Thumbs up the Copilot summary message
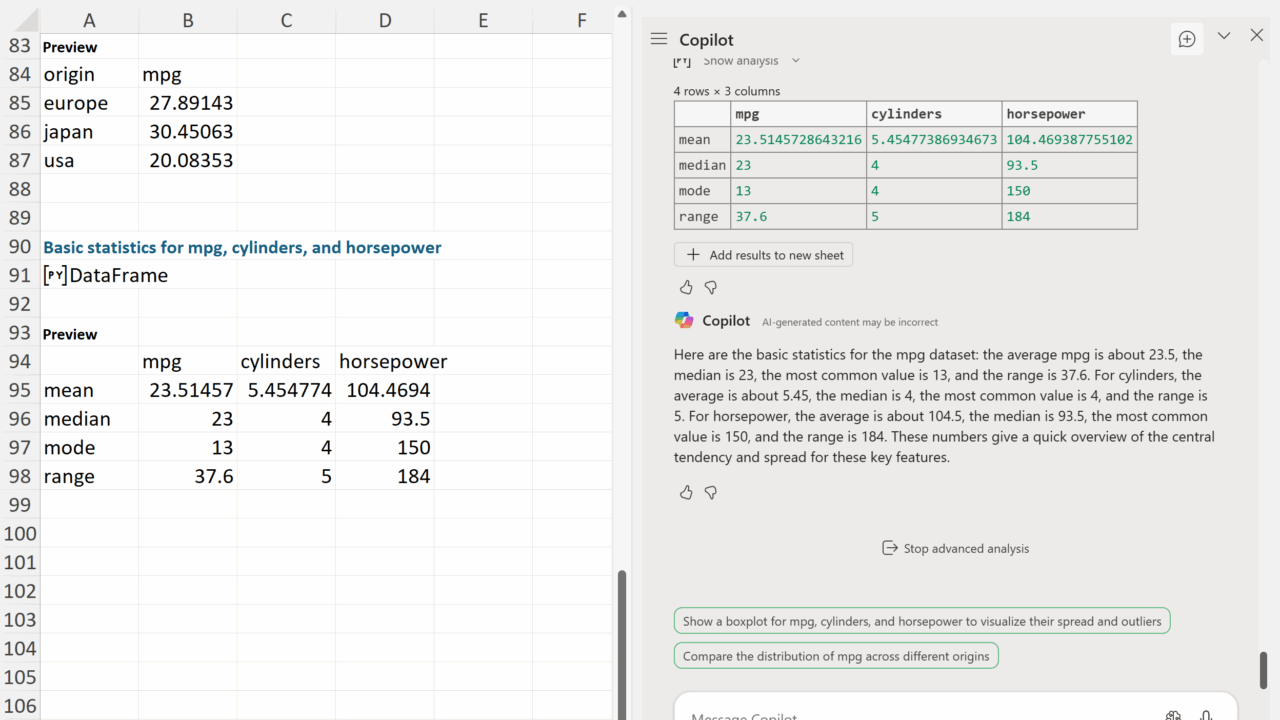The height and width of the screenshot is (720, 1280). 686,493
